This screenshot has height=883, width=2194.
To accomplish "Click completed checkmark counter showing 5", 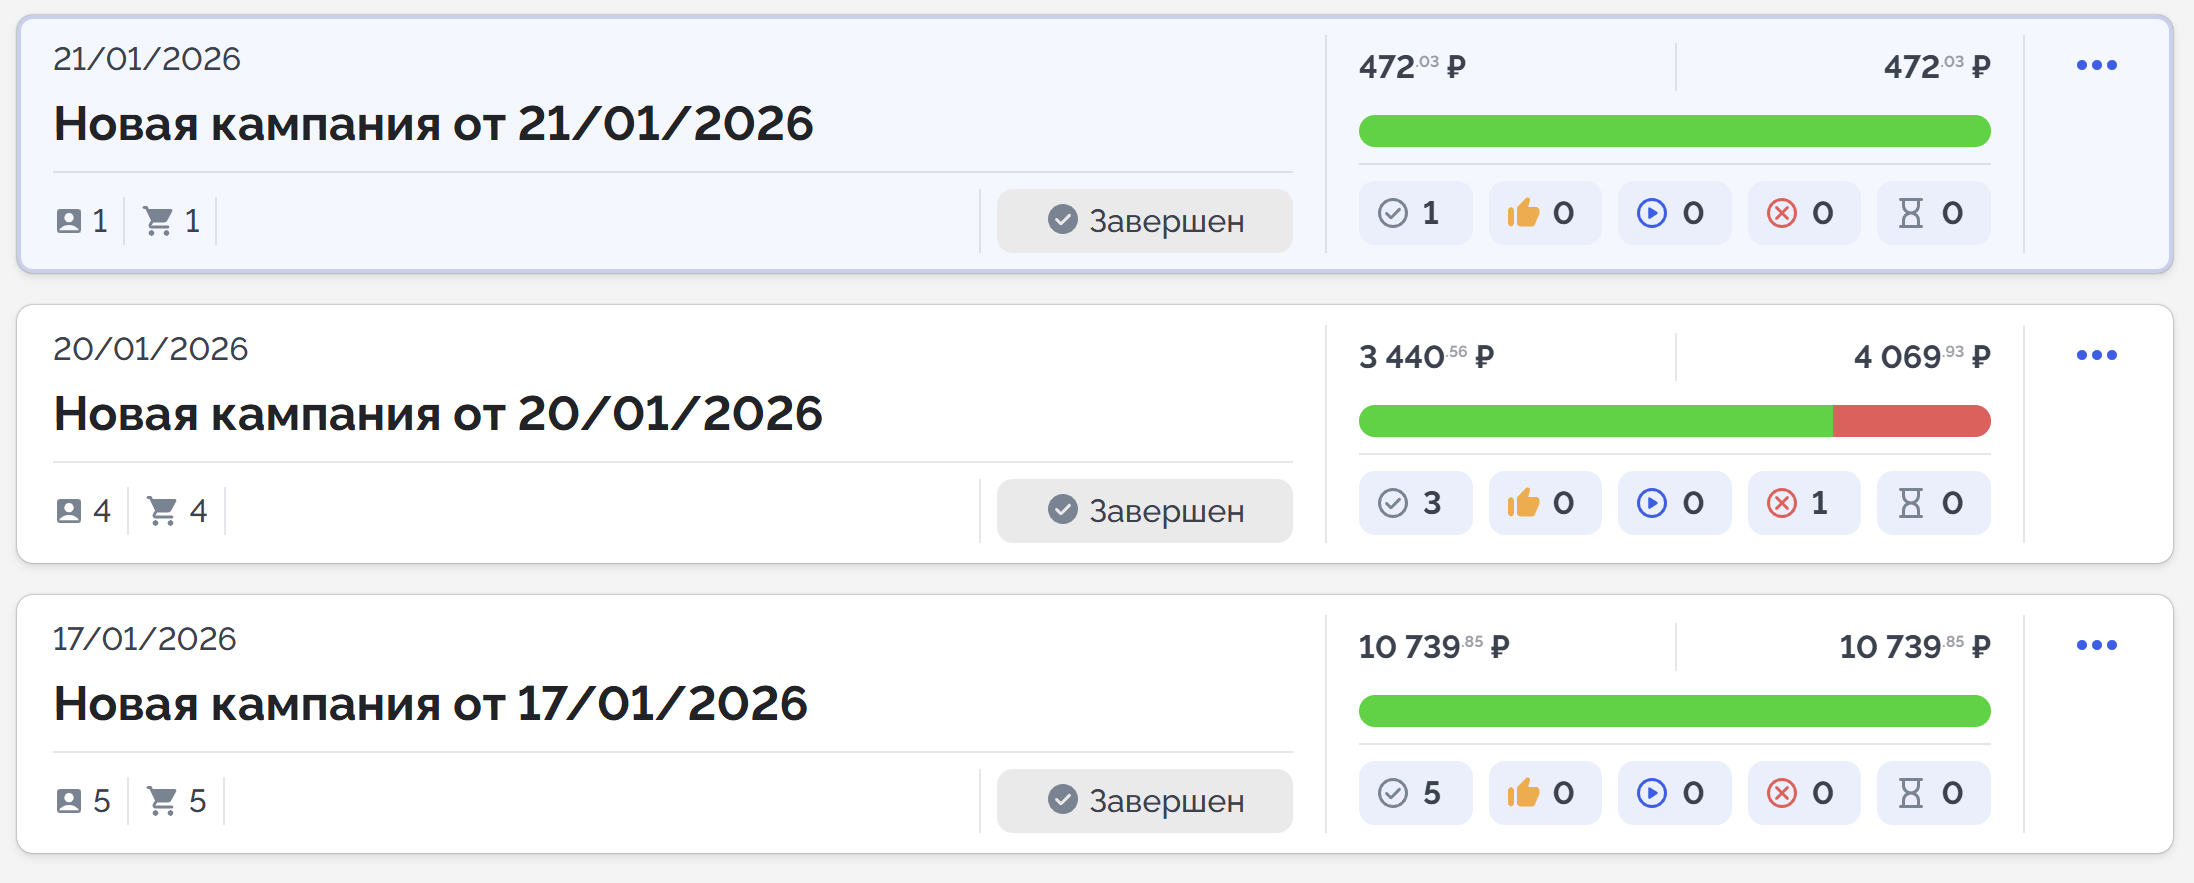I will pos(1414,793).
